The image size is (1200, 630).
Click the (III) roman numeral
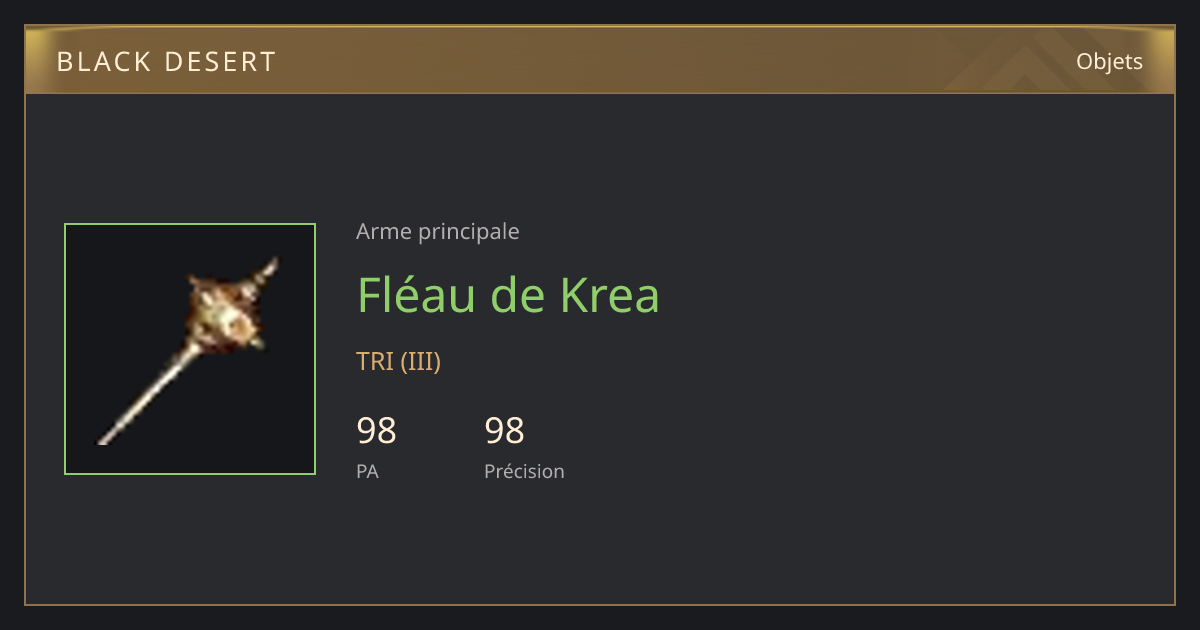tap(421, 361)
